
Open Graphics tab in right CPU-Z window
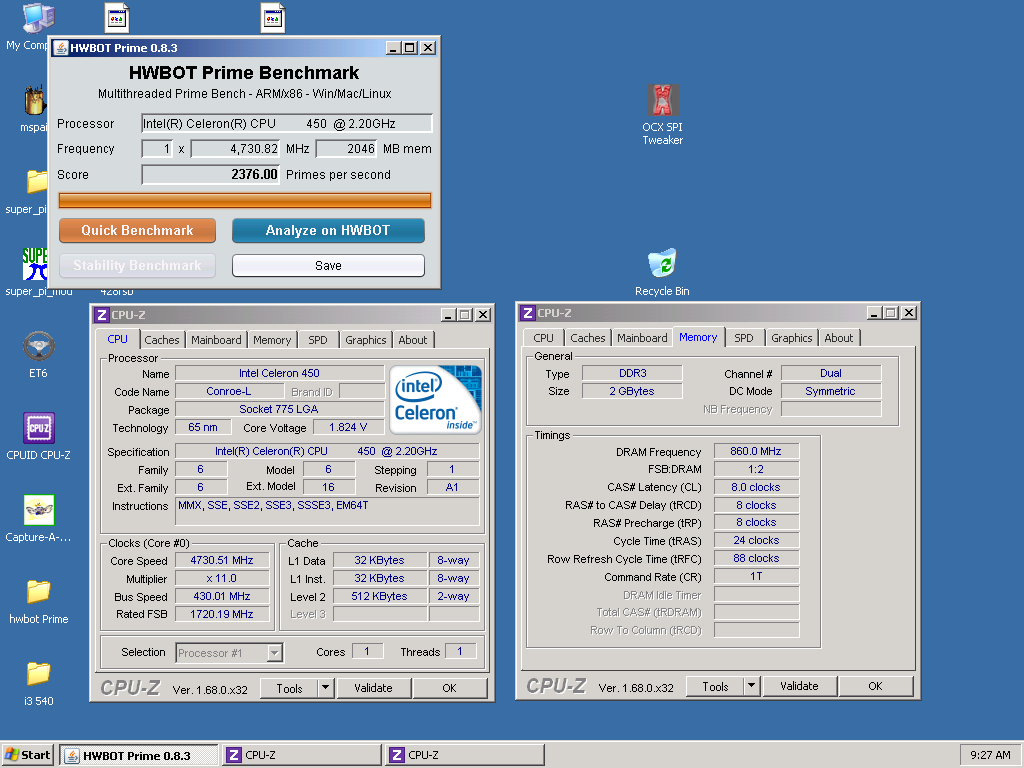(x=792, y=338)
